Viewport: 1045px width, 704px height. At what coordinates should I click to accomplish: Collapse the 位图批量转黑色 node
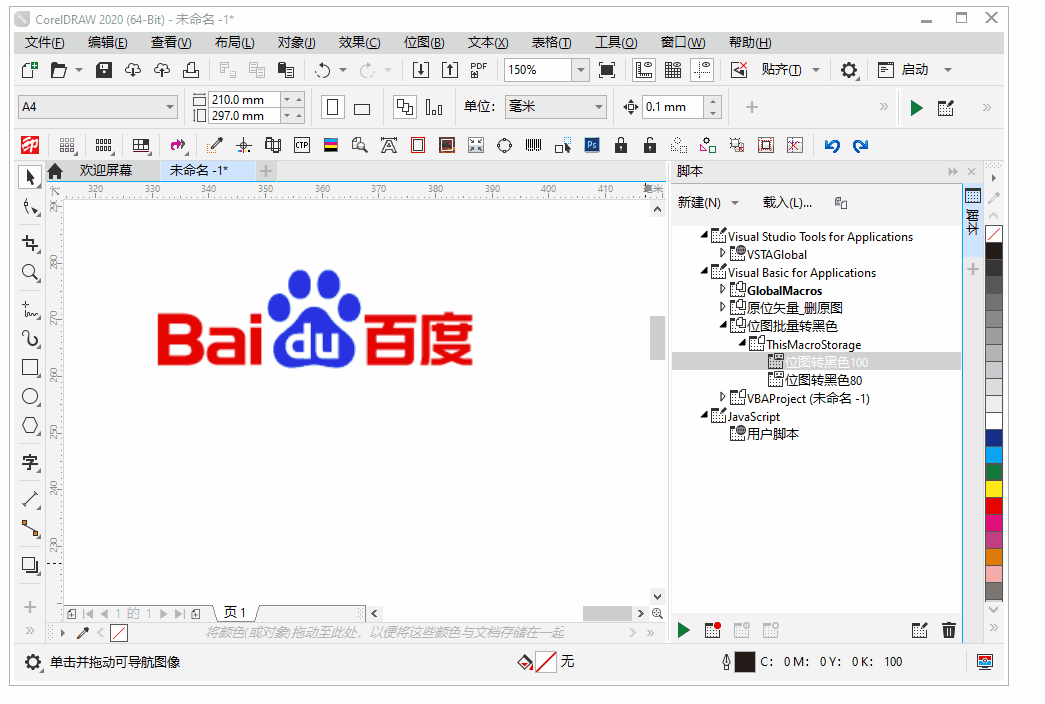point(722,325)
